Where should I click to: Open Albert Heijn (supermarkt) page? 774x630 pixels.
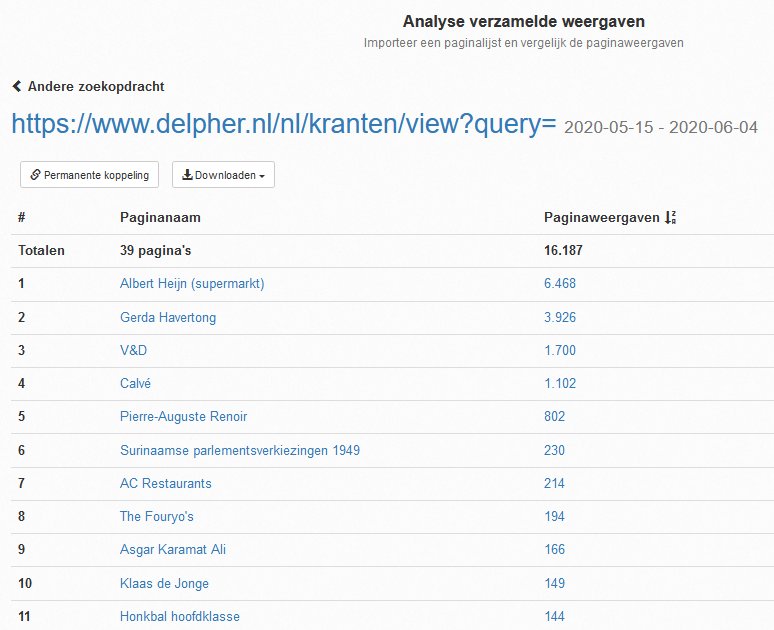coord(192,284)
